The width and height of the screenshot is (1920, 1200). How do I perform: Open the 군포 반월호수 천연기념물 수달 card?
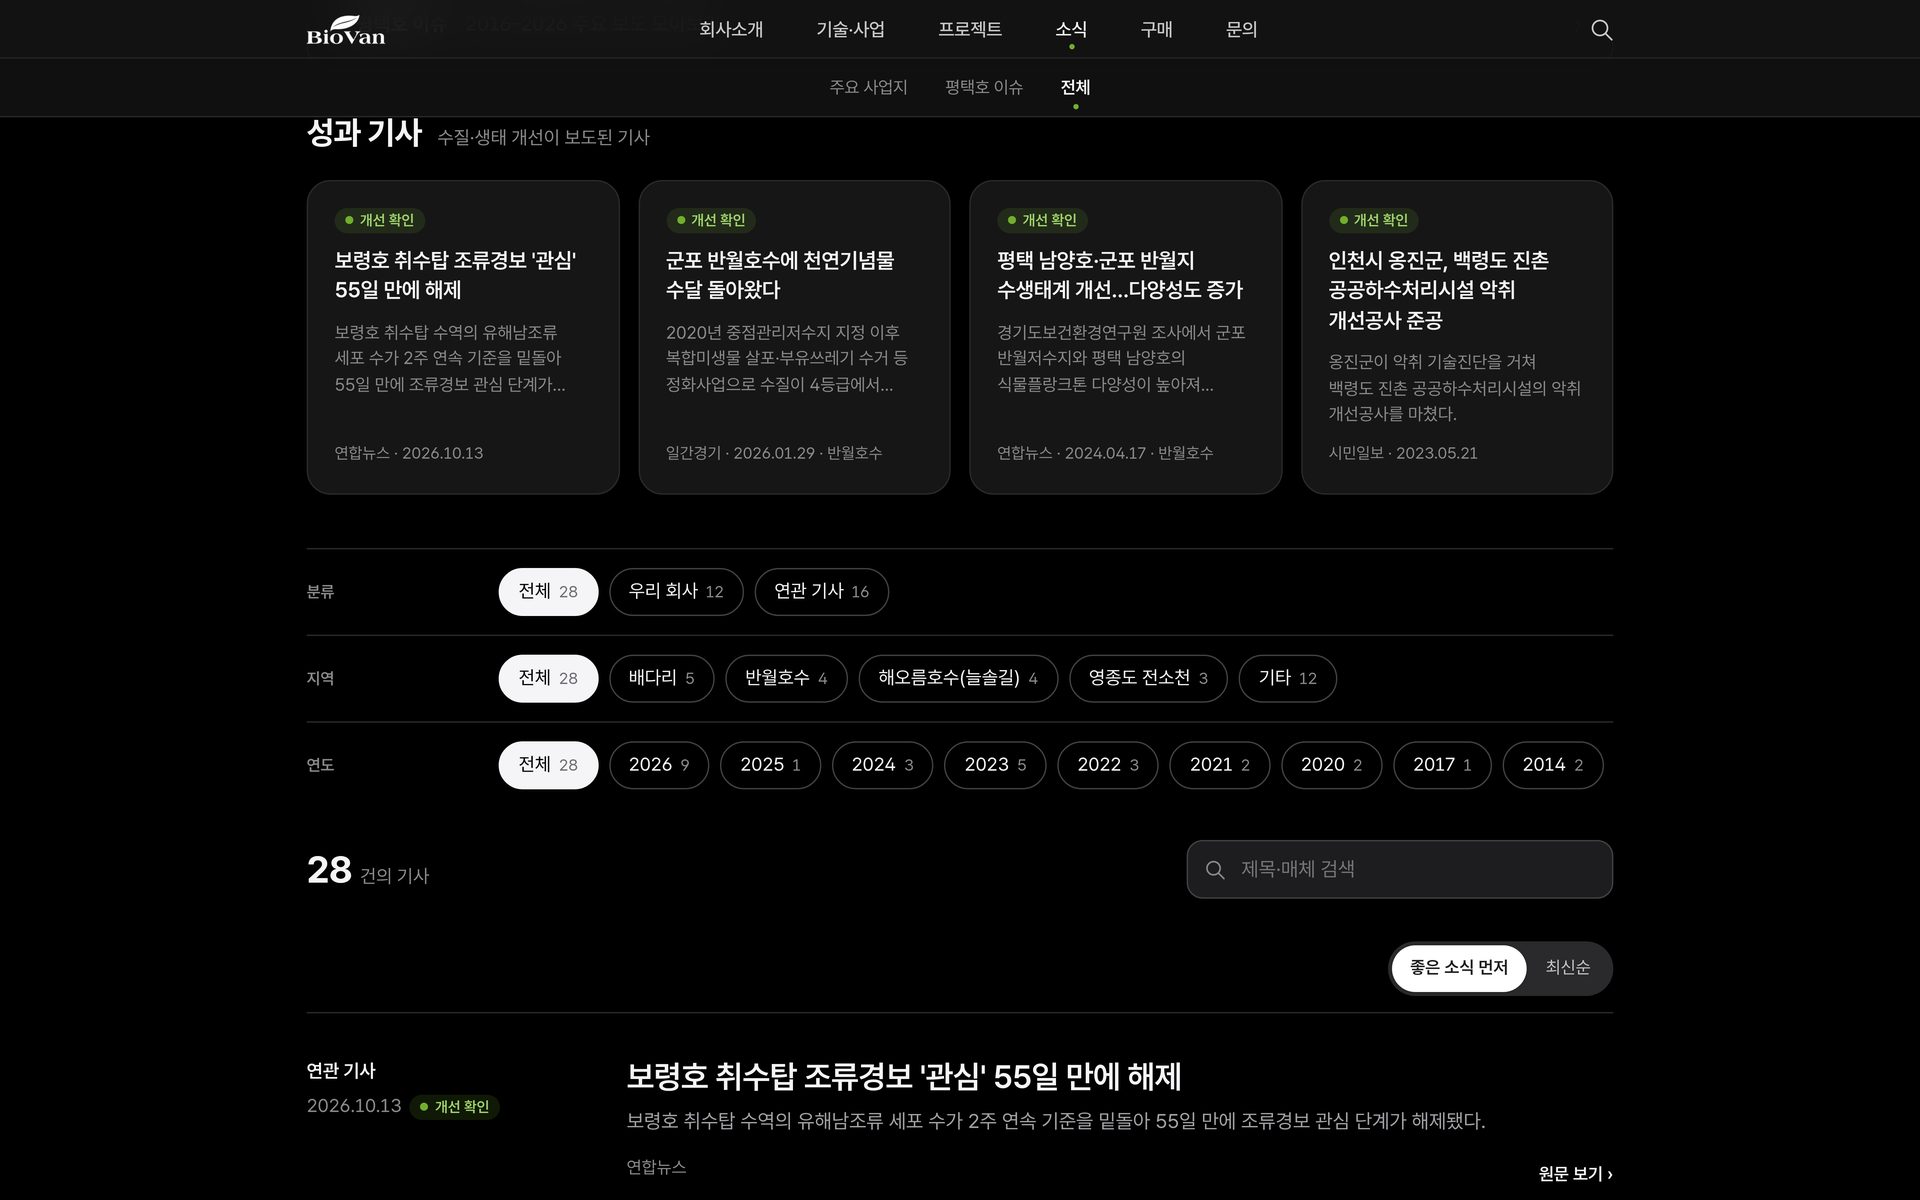point(794,337)
